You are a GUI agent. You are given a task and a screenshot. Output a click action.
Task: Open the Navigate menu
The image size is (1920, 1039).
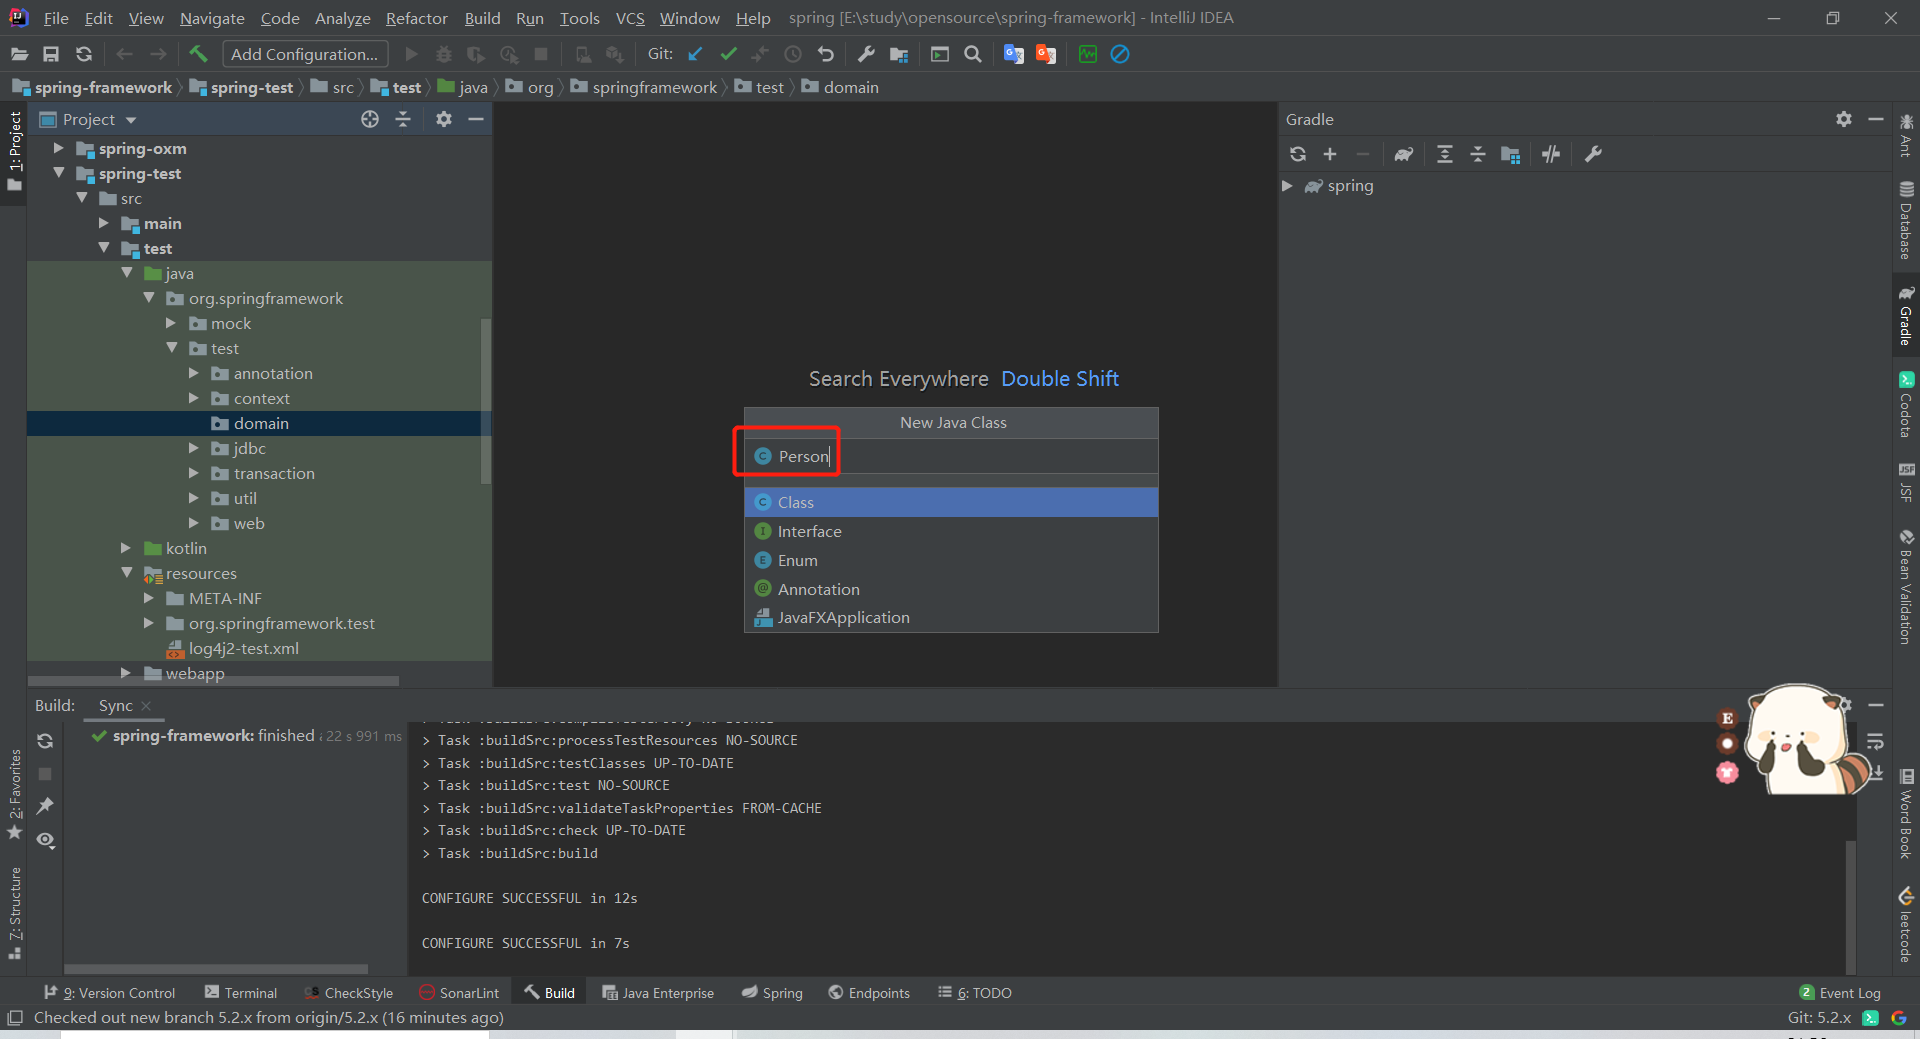point(212,18)
